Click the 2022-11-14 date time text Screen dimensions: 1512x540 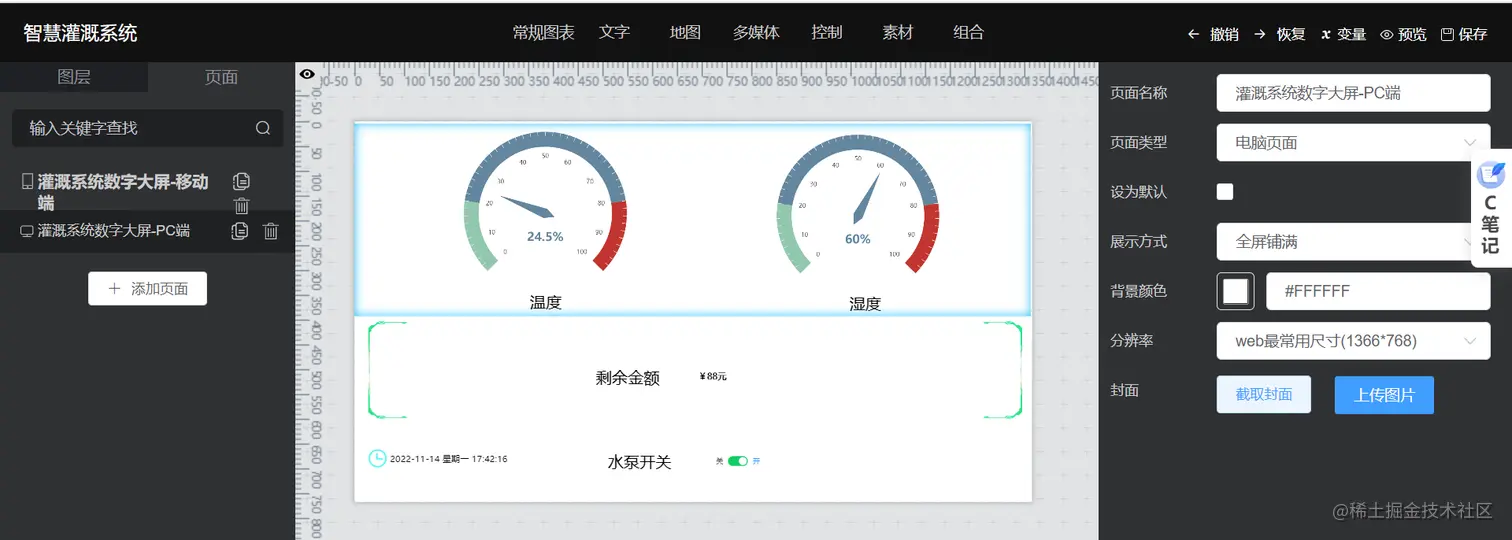[x=448, y=459]
